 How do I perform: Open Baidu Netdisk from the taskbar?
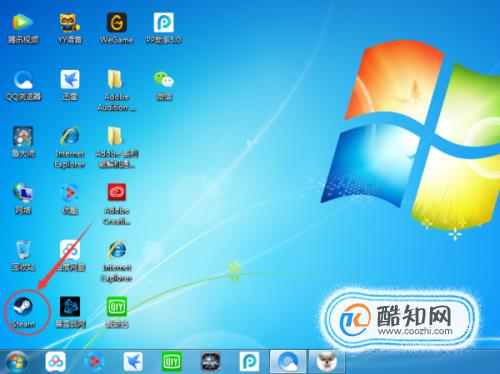coord(55,362)
